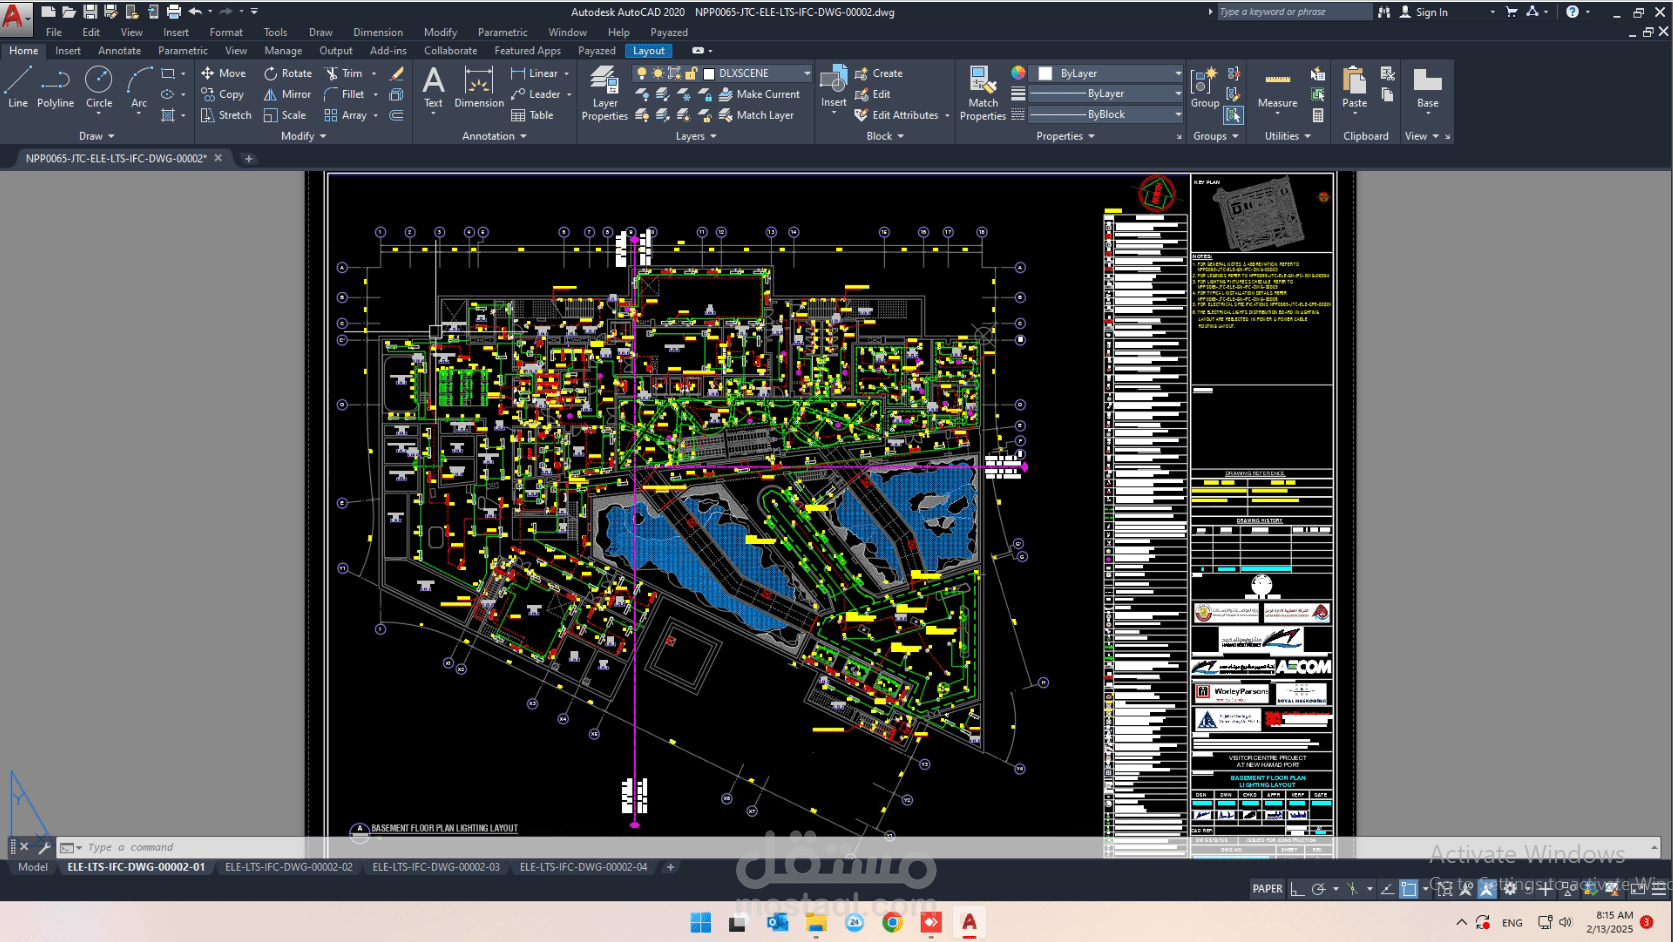Image resolution: width=1673 pixels, height=942 pixels.
Task: Add a new layout tab with plus button
Action: (x=670, y=867)
